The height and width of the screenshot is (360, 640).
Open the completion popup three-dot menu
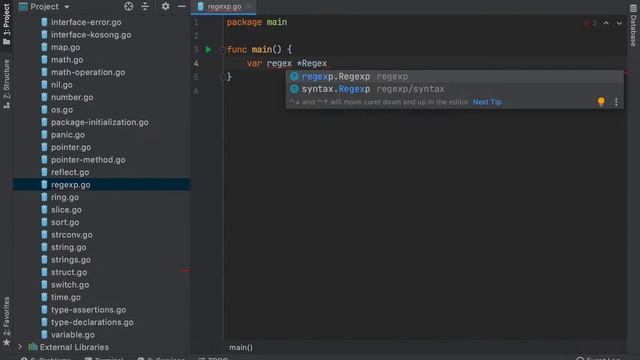coord(616,102)
